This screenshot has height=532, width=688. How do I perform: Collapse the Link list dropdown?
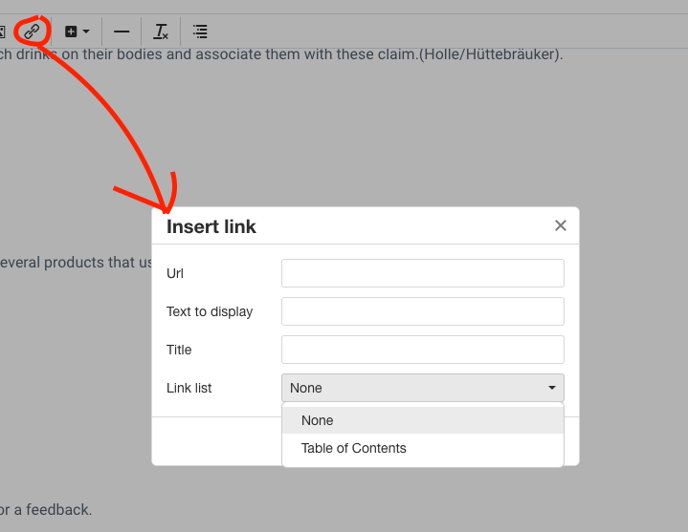pyautogui.click(x=422, y=388)
